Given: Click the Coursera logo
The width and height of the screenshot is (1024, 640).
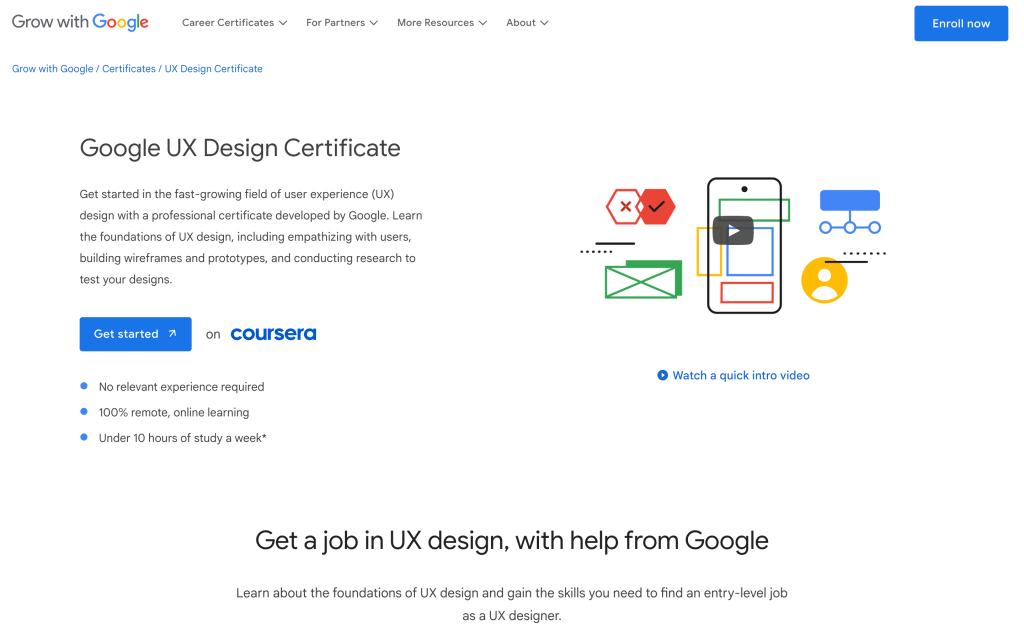Looking at the screenshot, I should click(273, 334).
